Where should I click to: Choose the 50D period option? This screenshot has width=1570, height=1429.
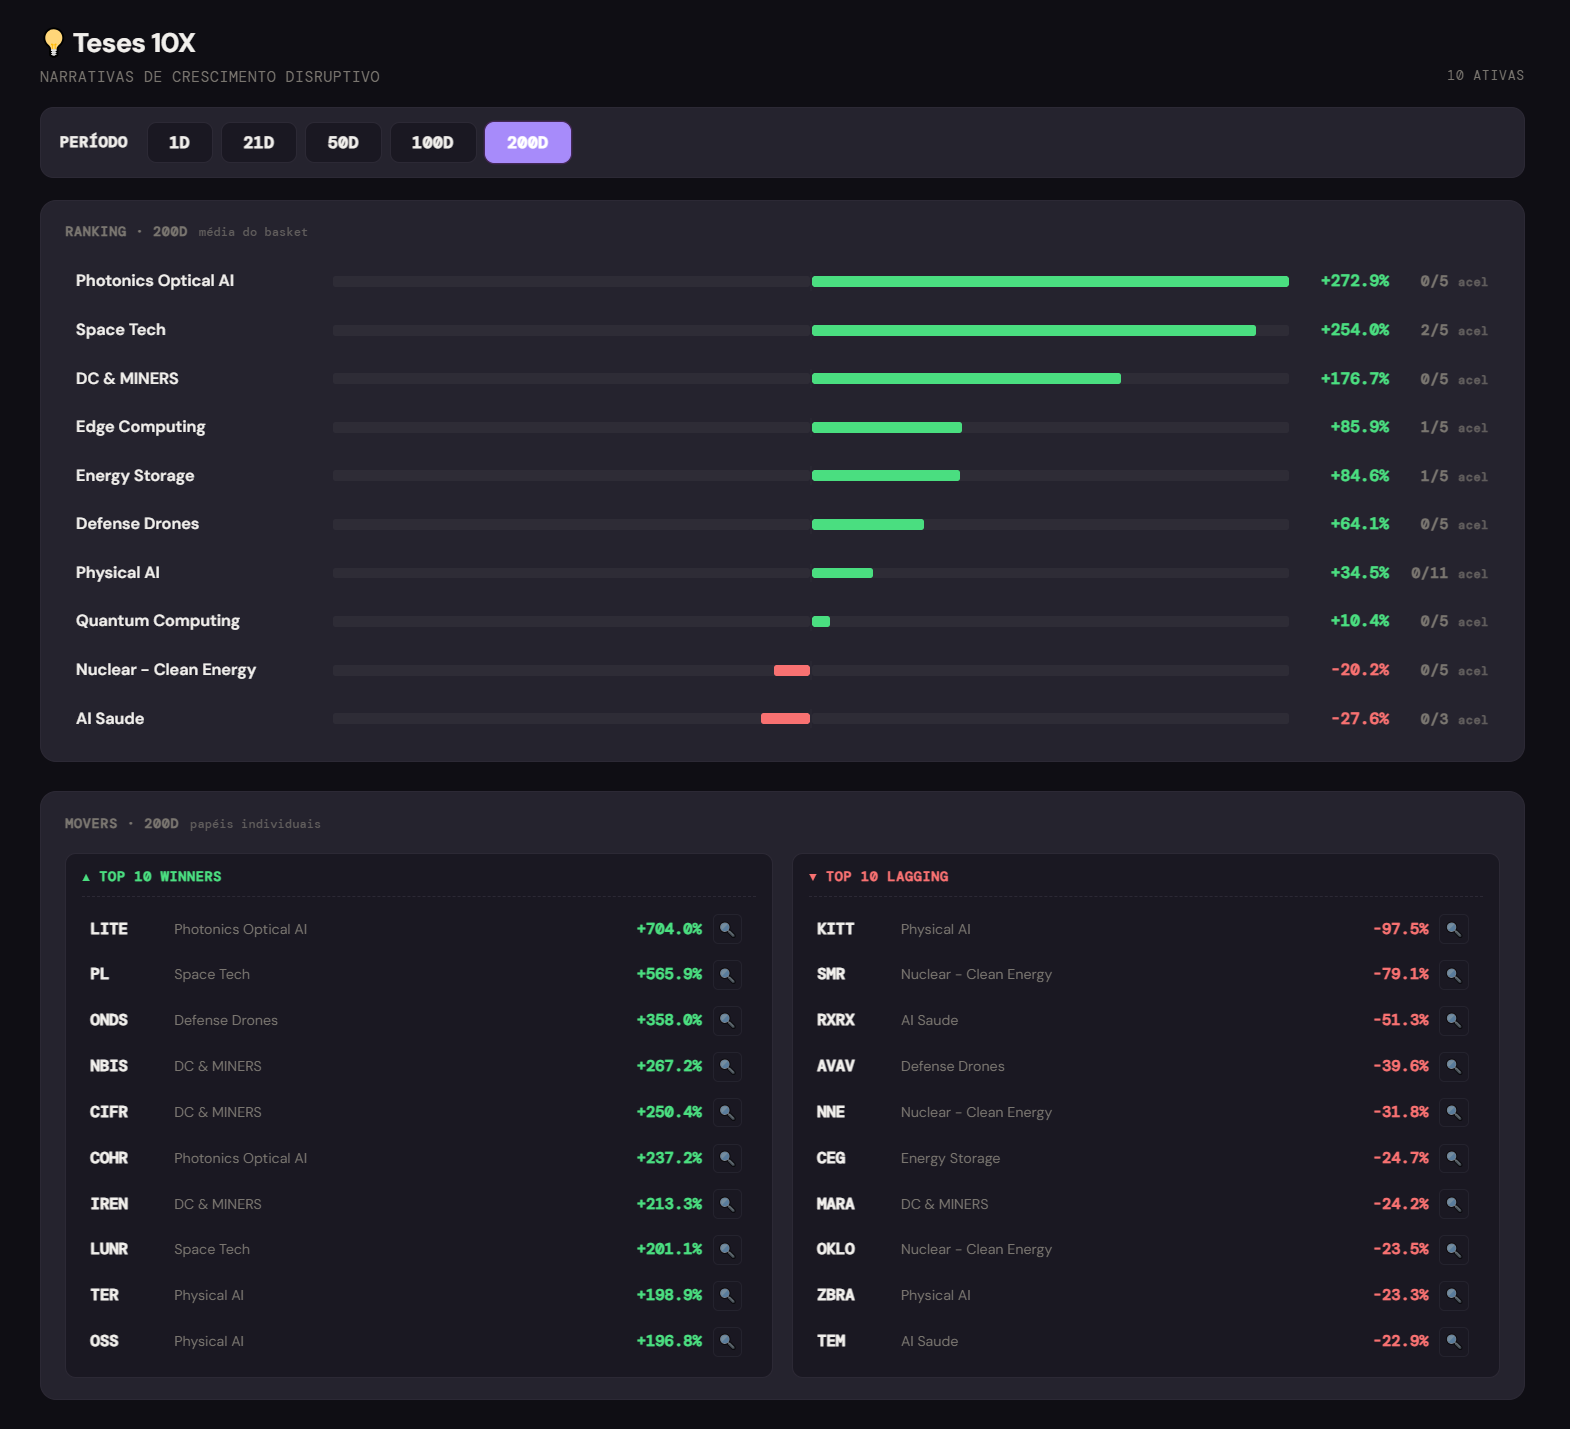pos(343,142)
